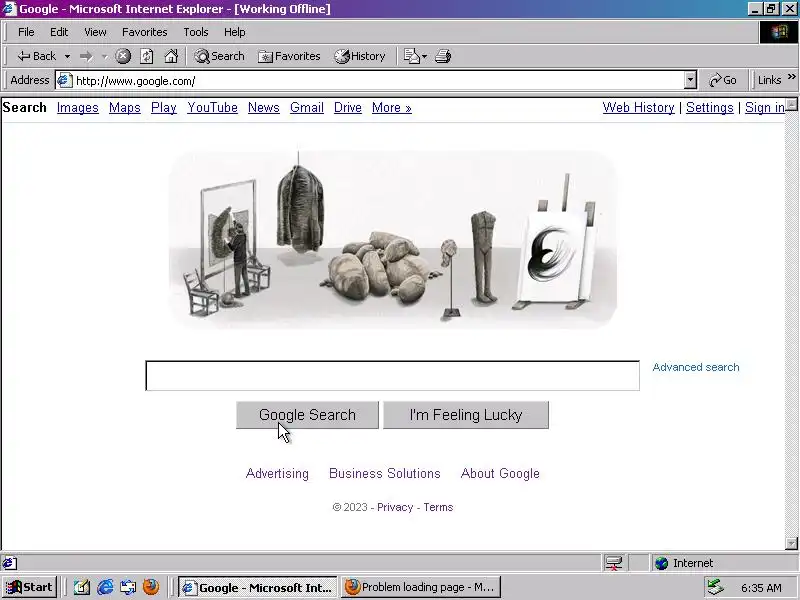Open the Business Solutions link

click(x=385, y=473)
